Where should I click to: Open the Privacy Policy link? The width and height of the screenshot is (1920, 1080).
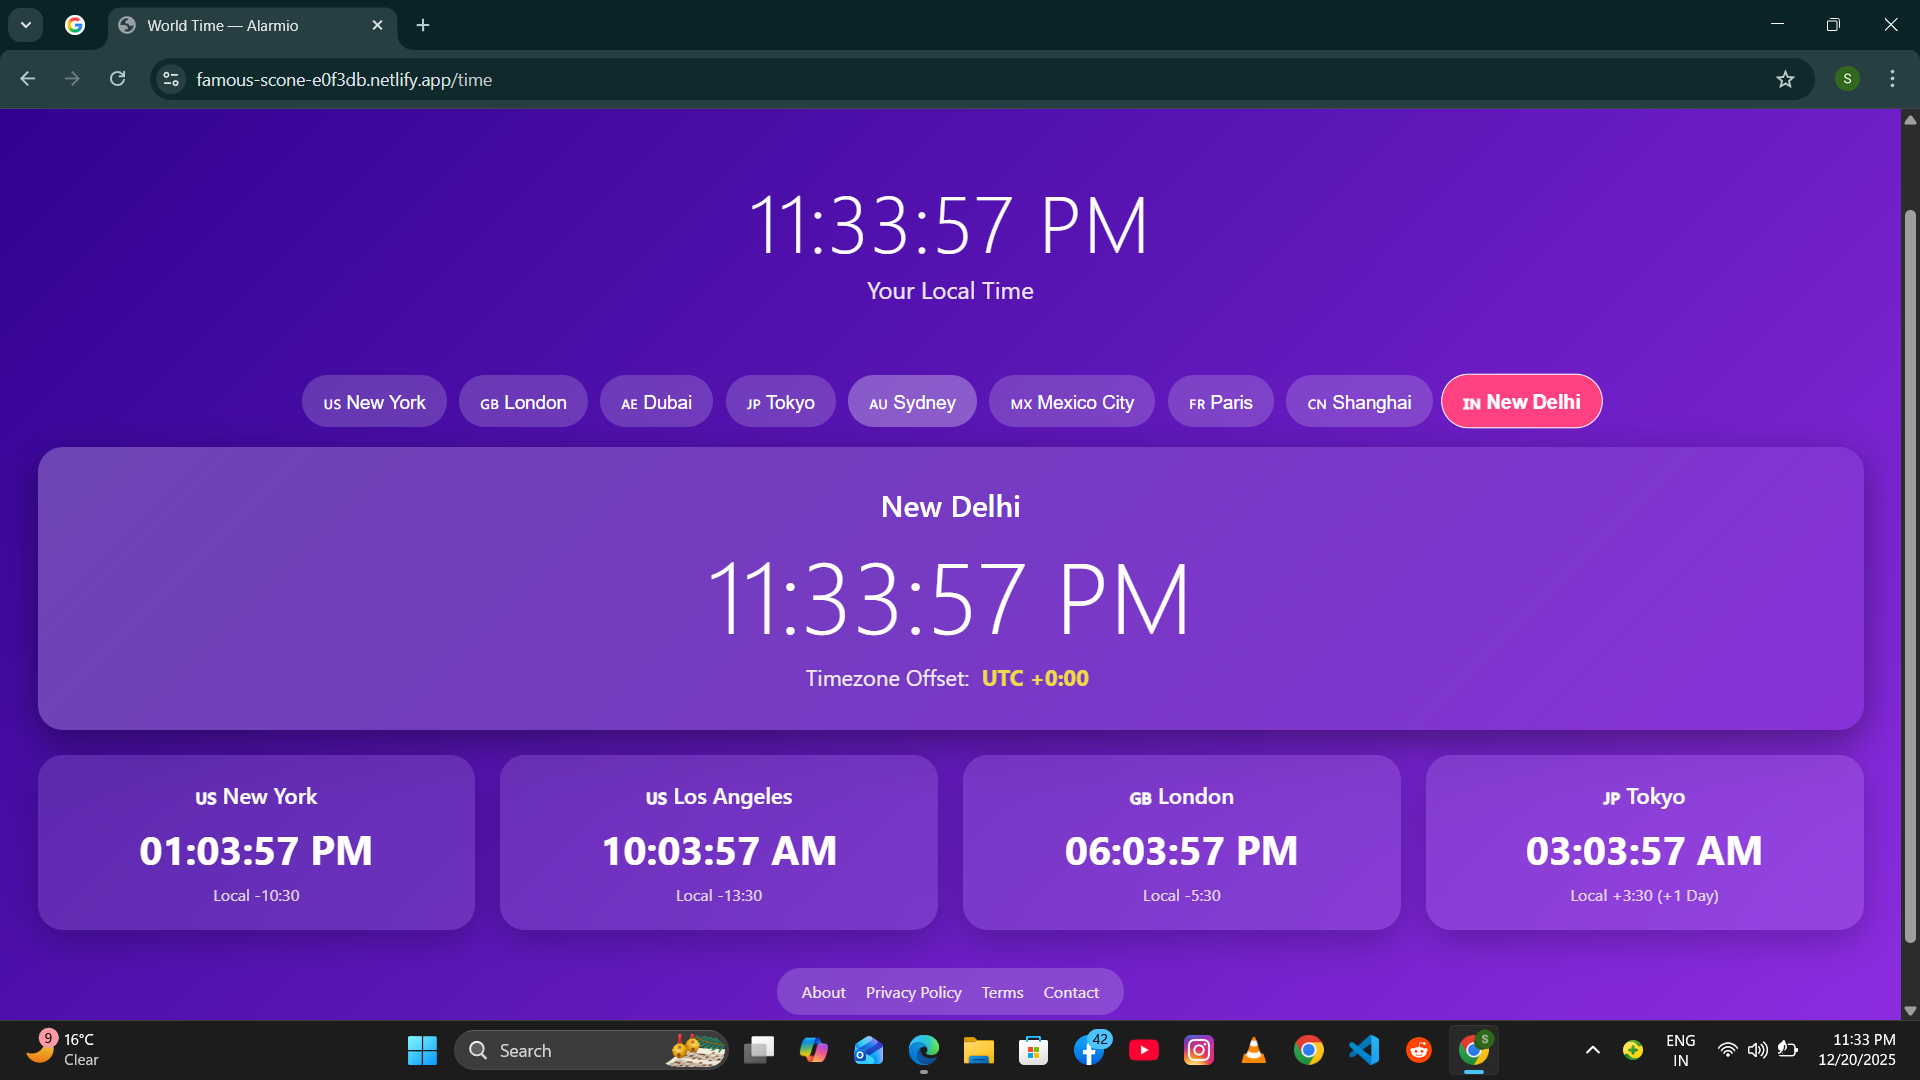pyautogui.click(x=913, y=992)
